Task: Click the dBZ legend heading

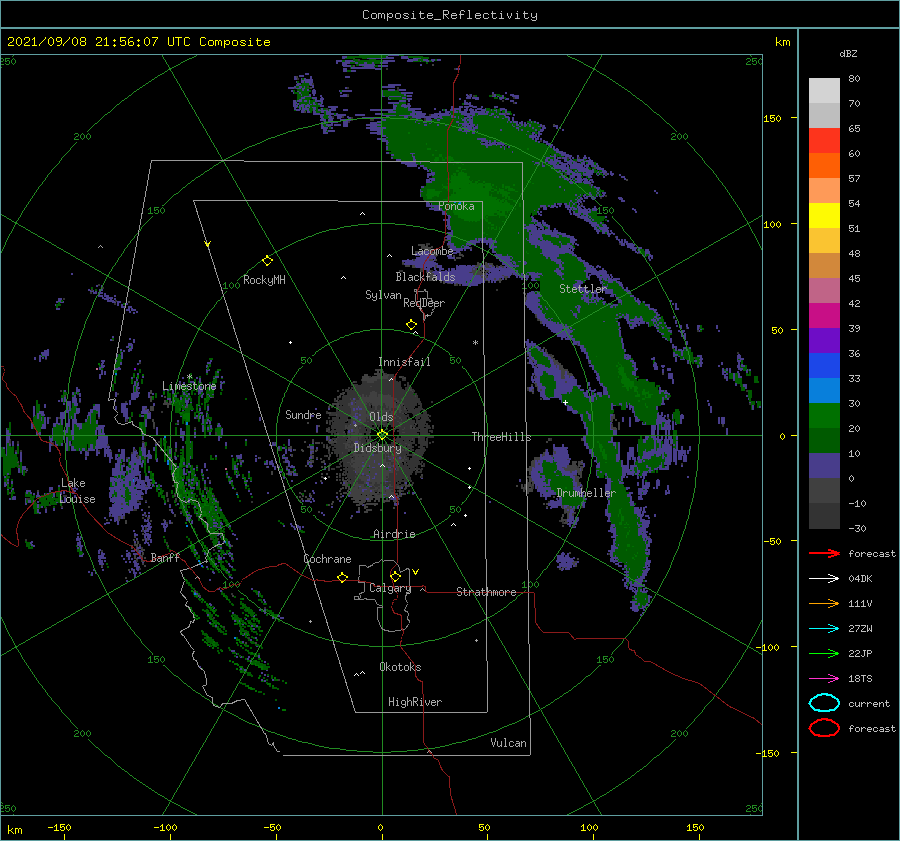Action: 848,54
